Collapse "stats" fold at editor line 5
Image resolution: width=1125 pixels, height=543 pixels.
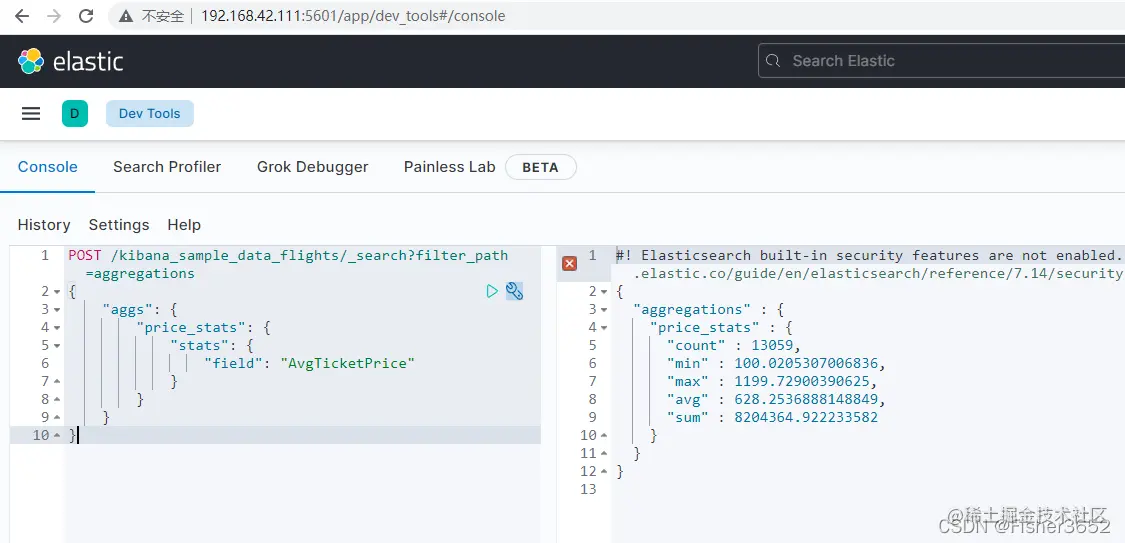click(57, 346)
